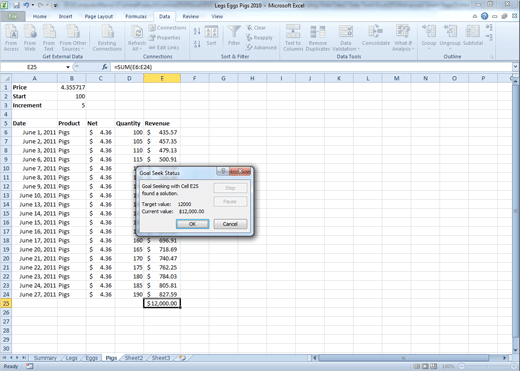The height and width of the screenshot is (371, 520).
Task: Open Advanced filter options
Action: [261, 48]
